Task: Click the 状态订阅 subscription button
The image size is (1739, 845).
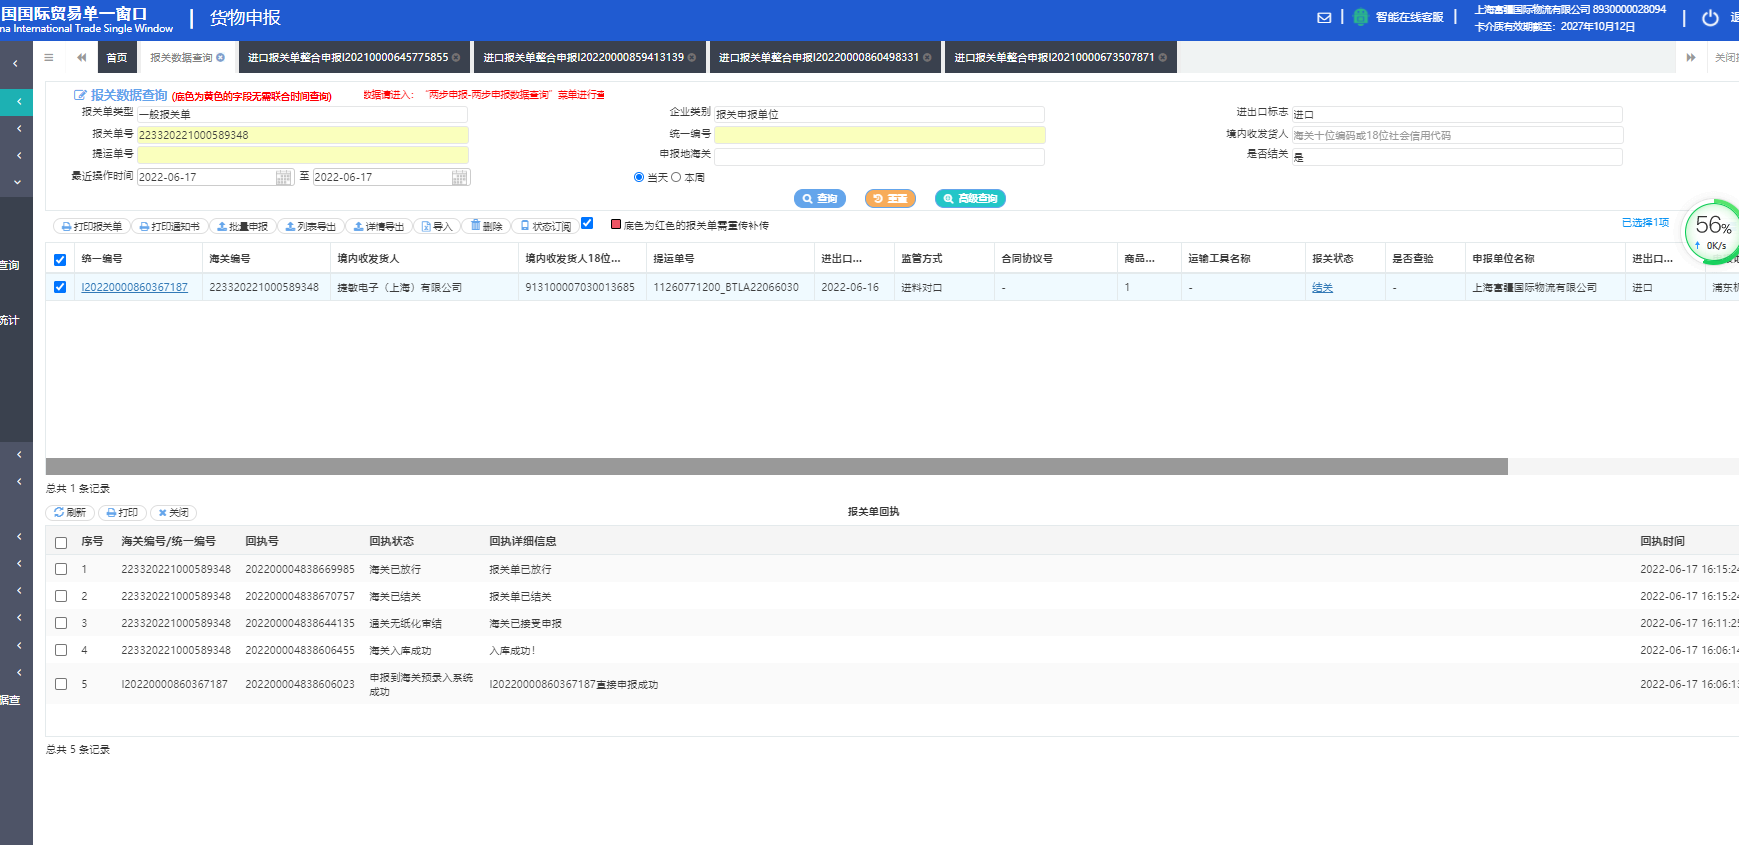Action: click(x=545, y=226)
